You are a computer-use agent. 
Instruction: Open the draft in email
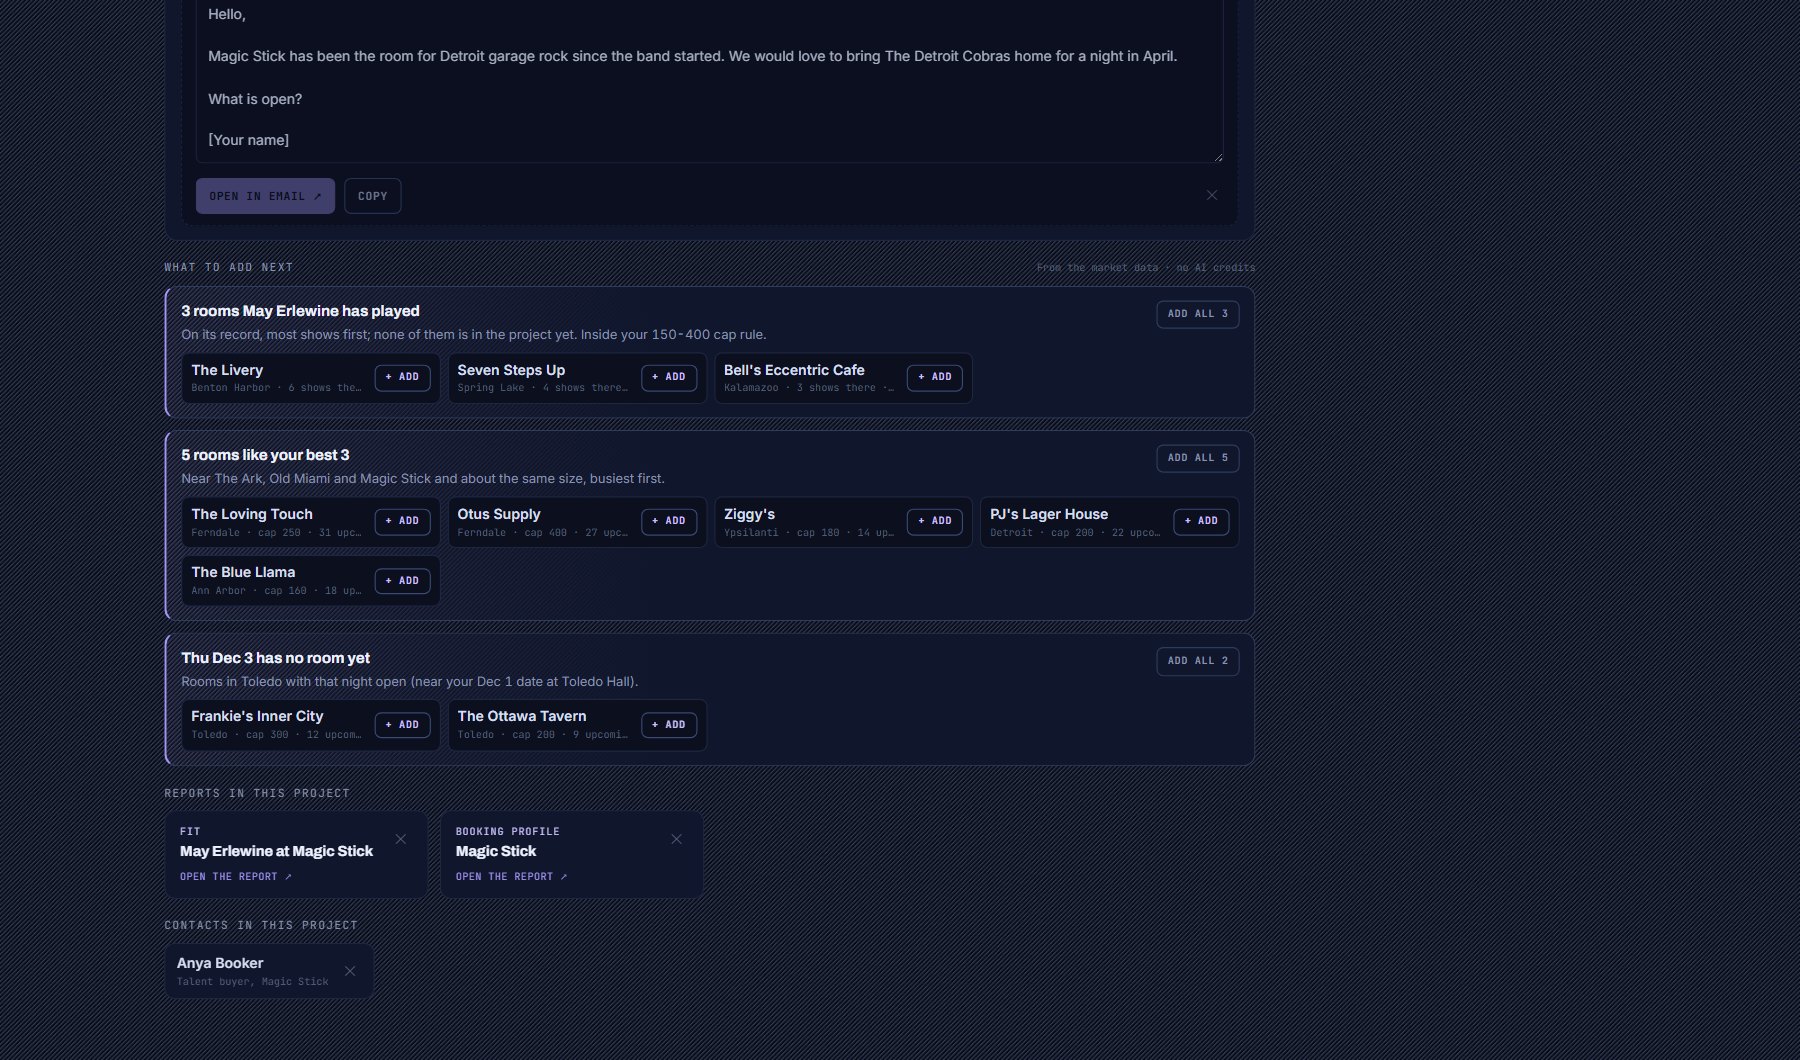[x=265, y=196]
